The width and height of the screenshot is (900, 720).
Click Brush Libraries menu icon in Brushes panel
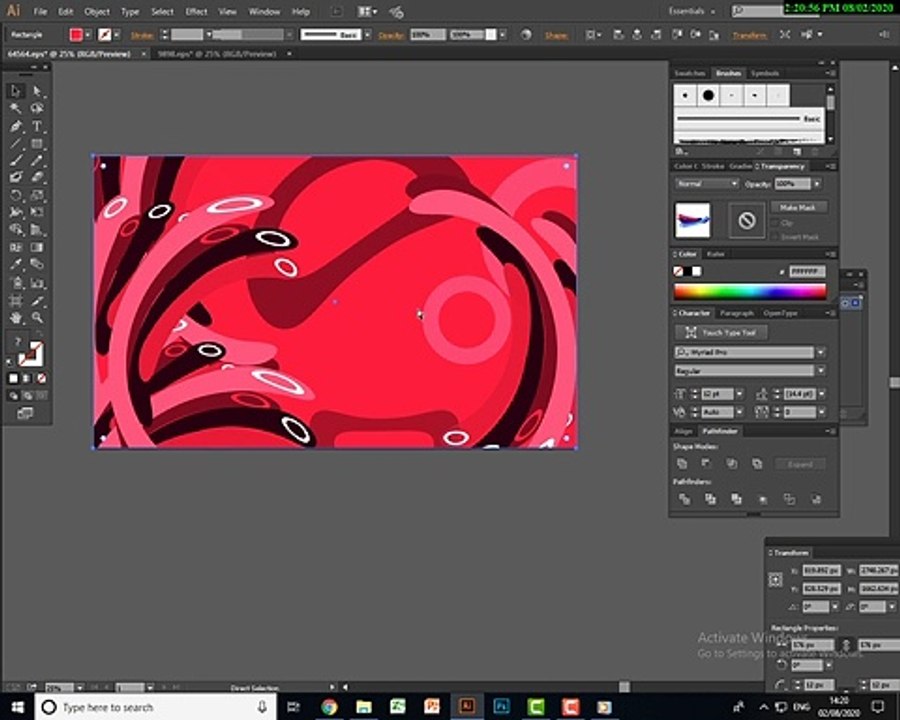point(681,152)
